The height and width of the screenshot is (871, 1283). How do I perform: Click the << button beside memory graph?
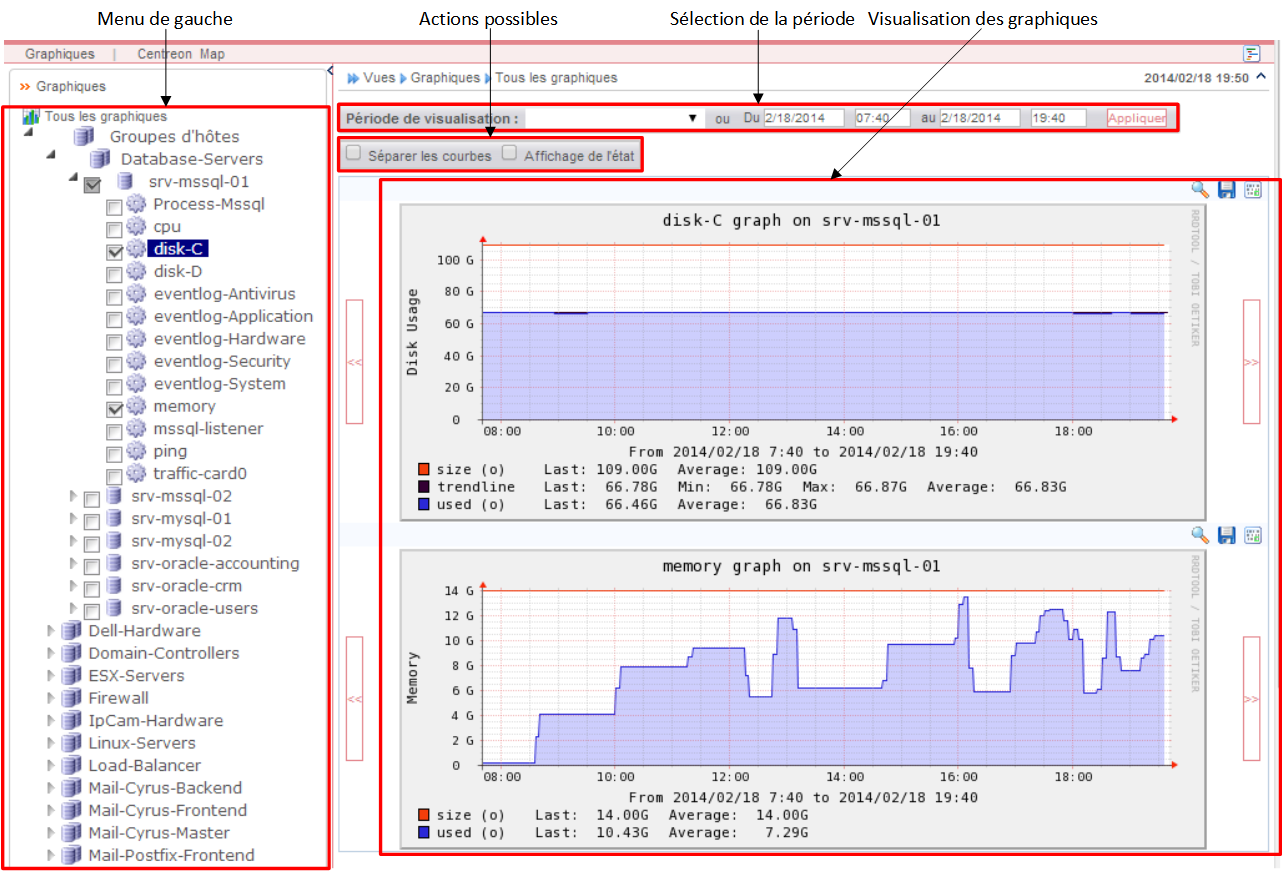coord(354,699)
